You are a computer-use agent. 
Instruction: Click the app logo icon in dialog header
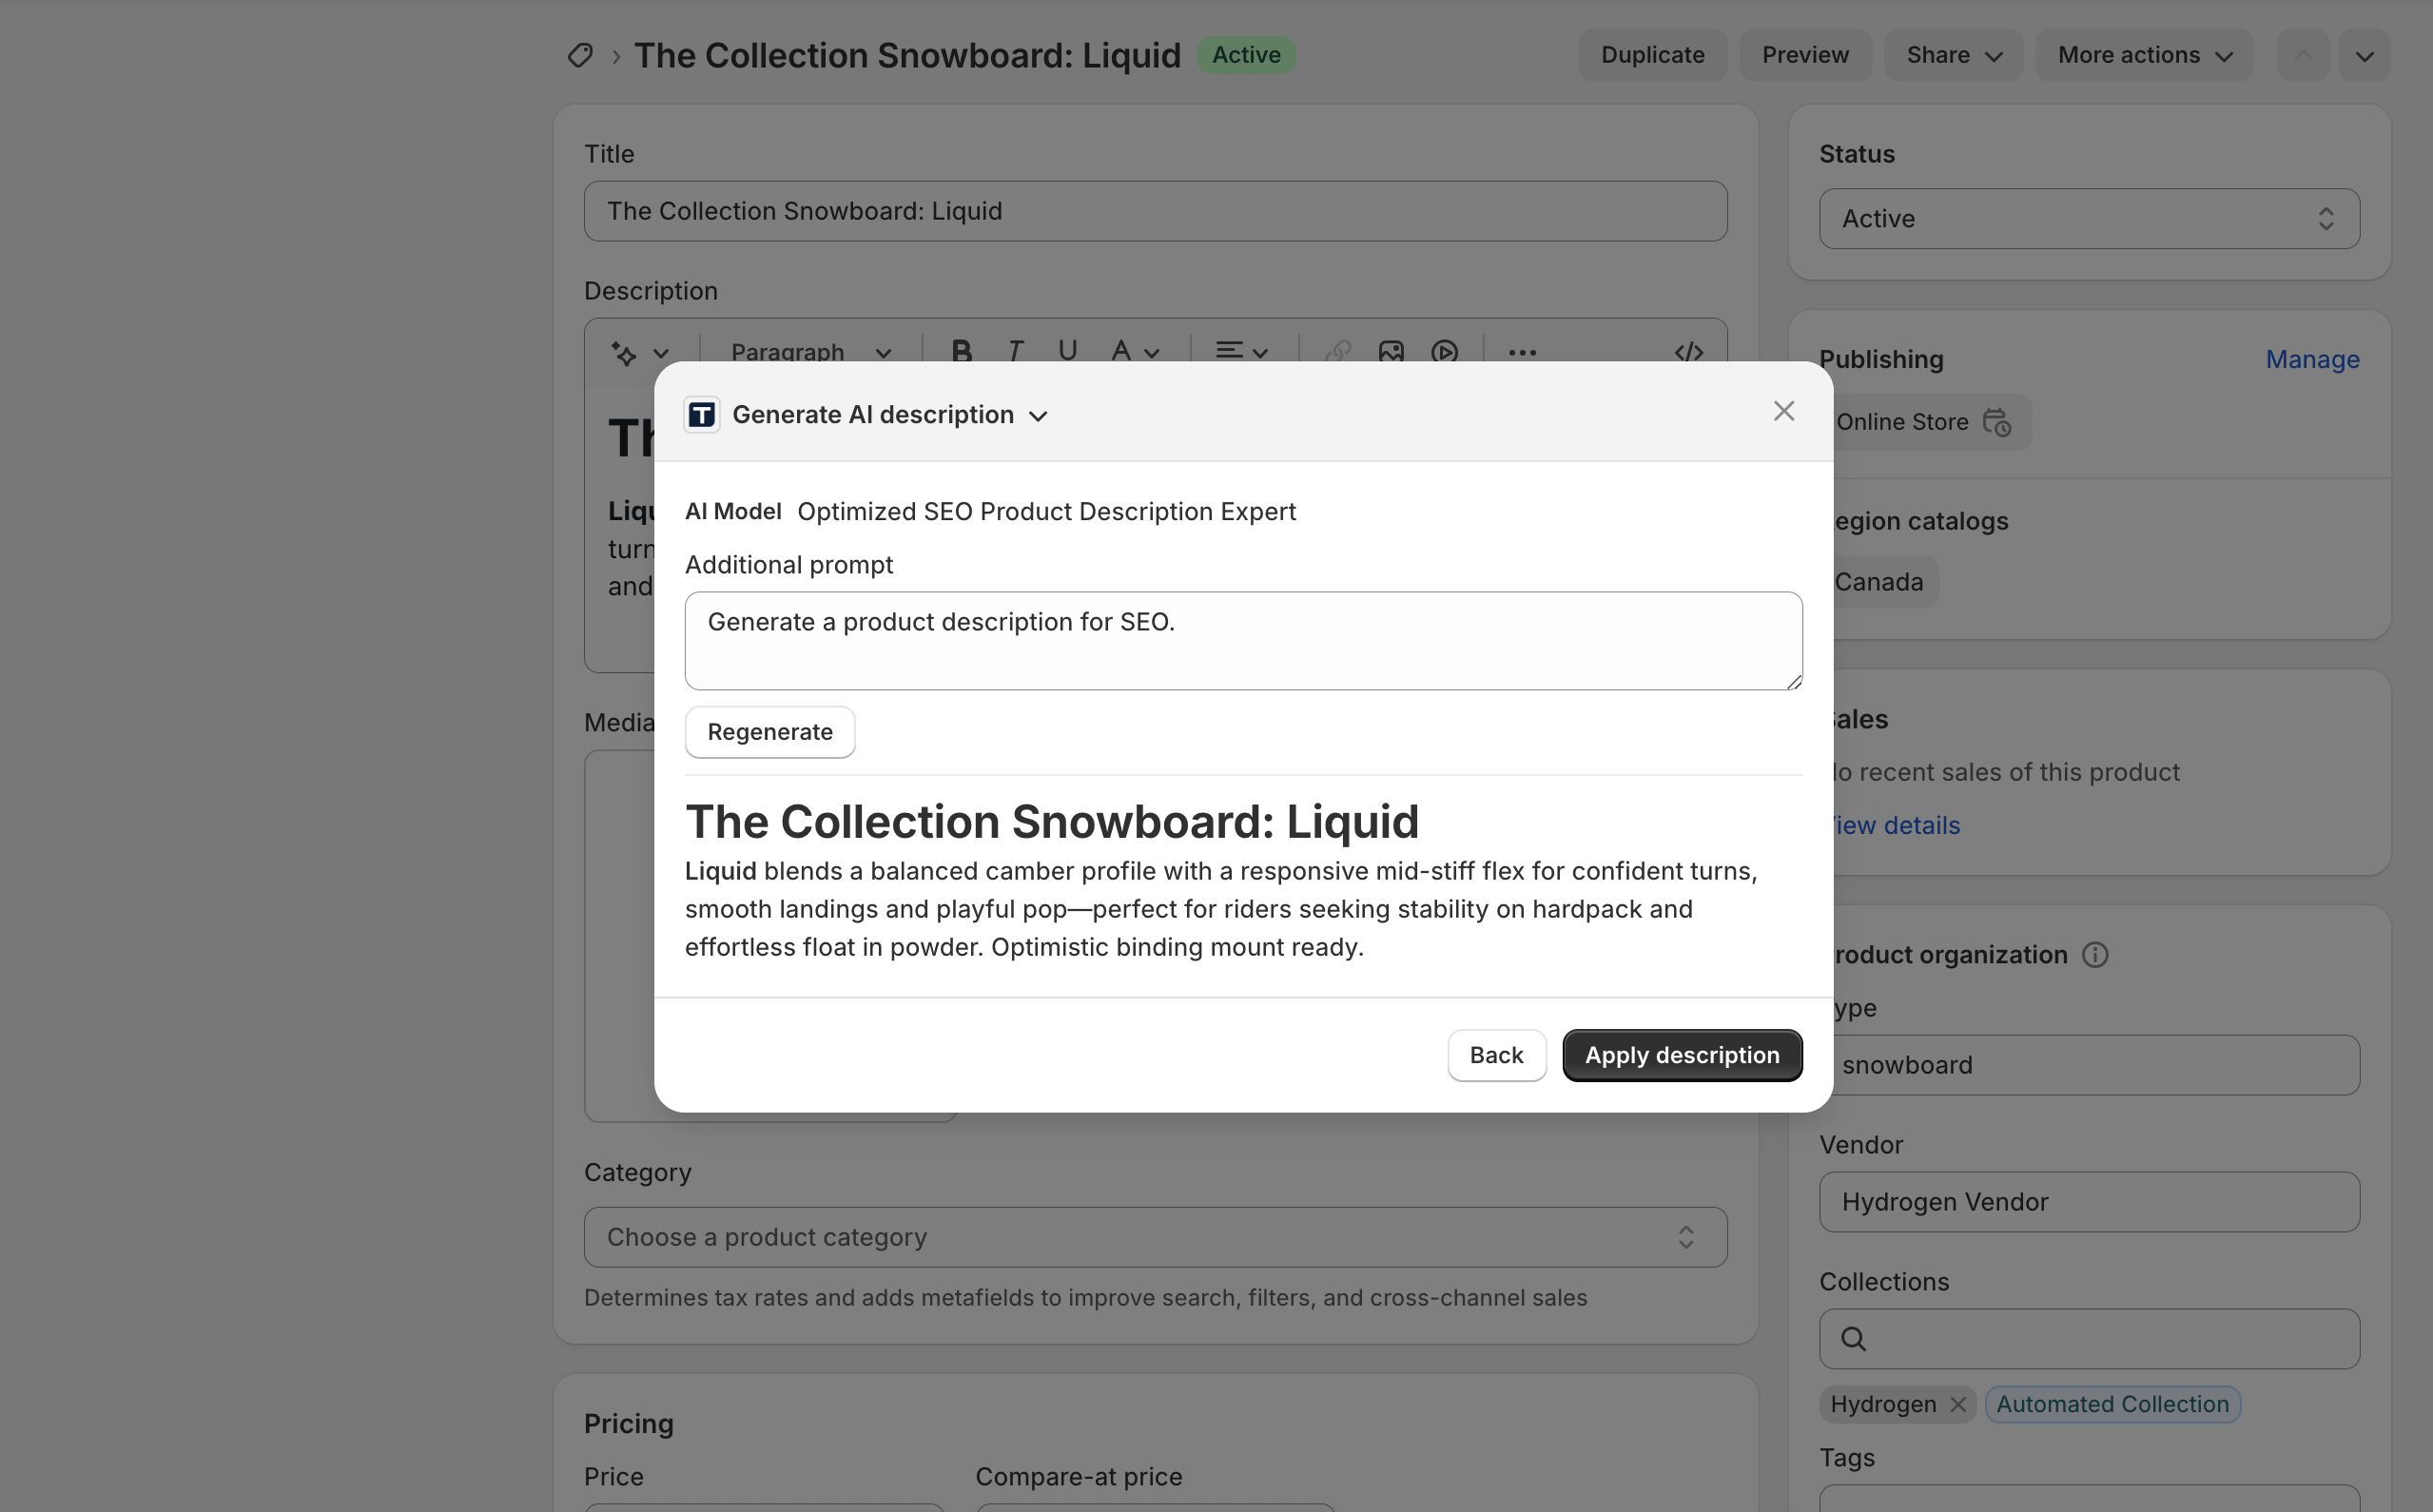coord(702,414)
